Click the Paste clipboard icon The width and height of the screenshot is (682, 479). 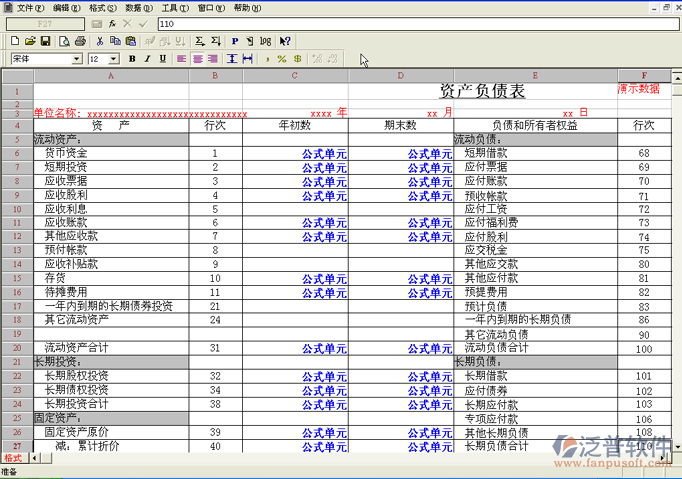point(131,41)
